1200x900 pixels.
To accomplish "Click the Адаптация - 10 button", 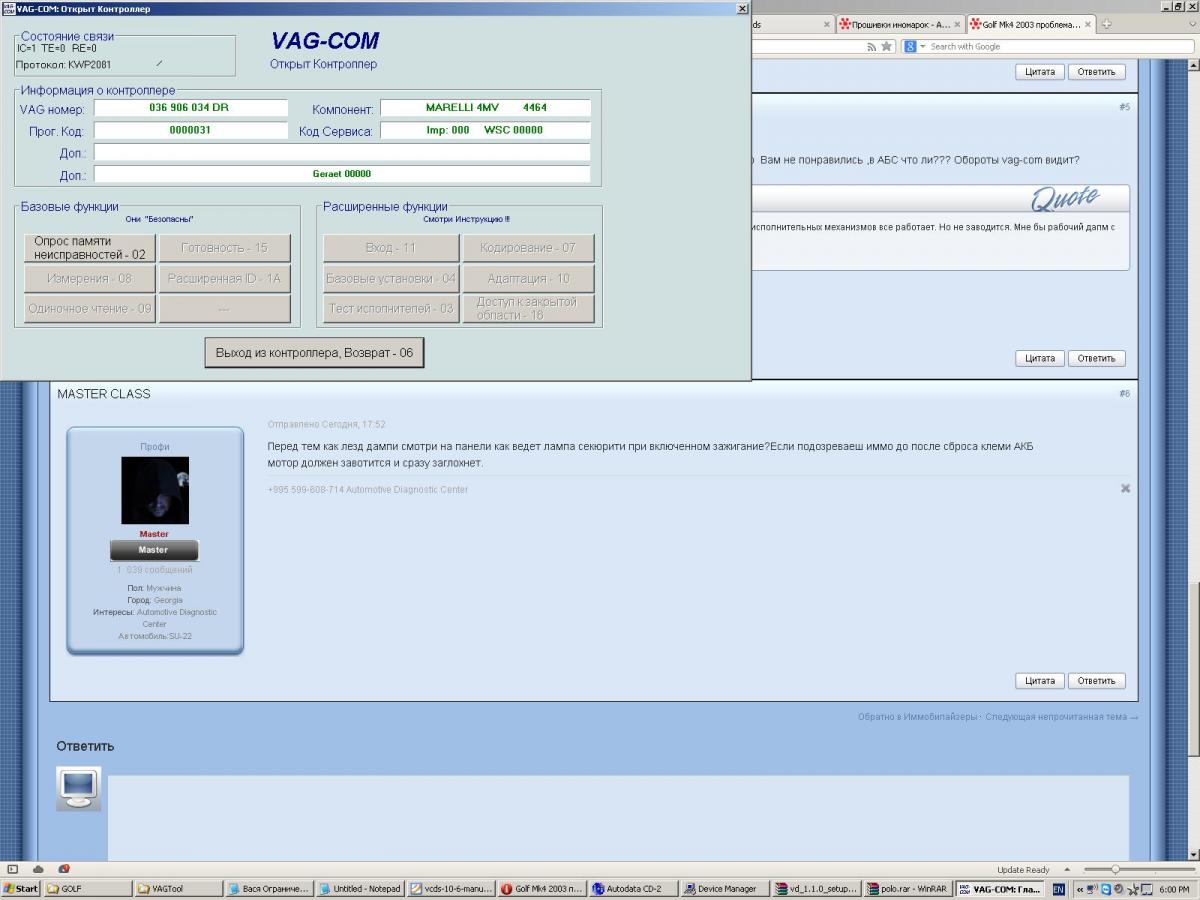I will click(x=528, y=279).
